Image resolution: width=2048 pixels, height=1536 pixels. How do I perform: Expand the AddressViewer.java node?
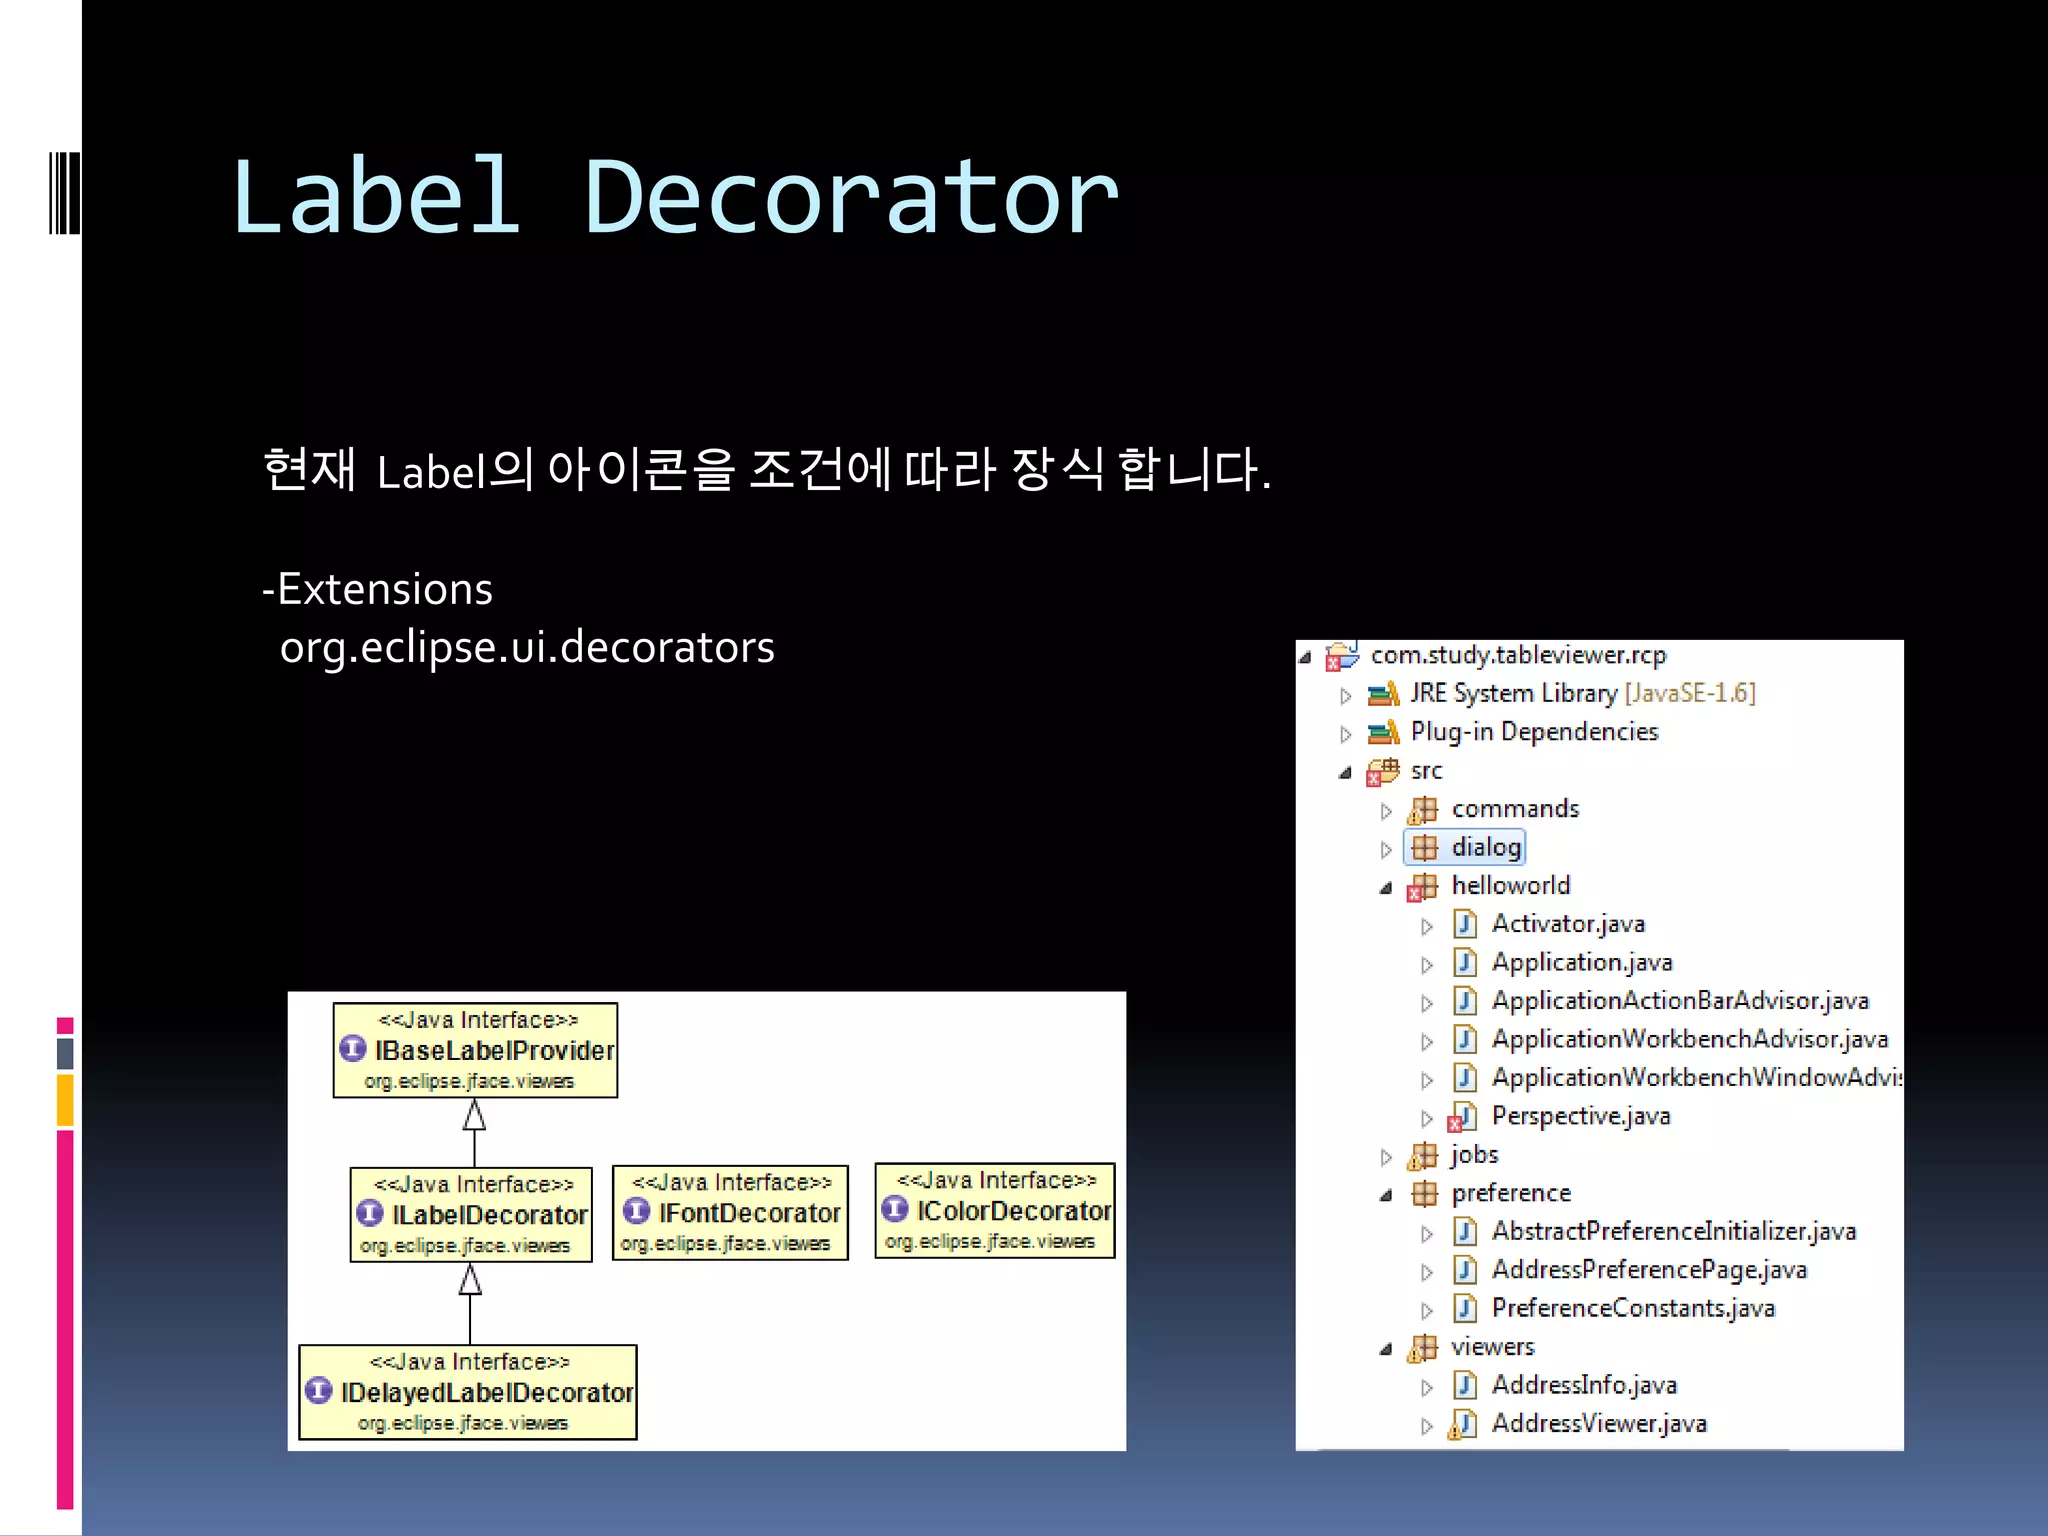[x=1427, y=1427]
